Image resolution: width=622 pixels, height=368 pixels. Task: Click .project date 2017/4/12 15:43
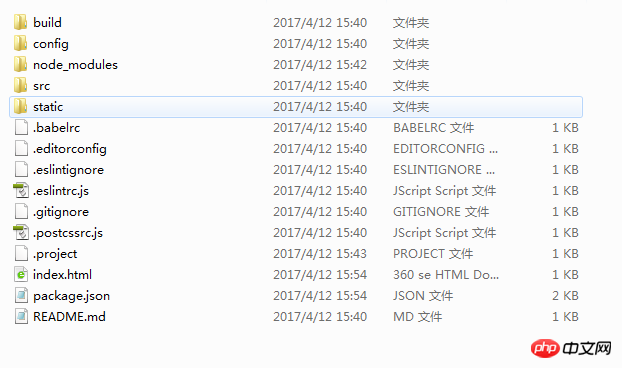pyautogui.click(x=320, y=253)
